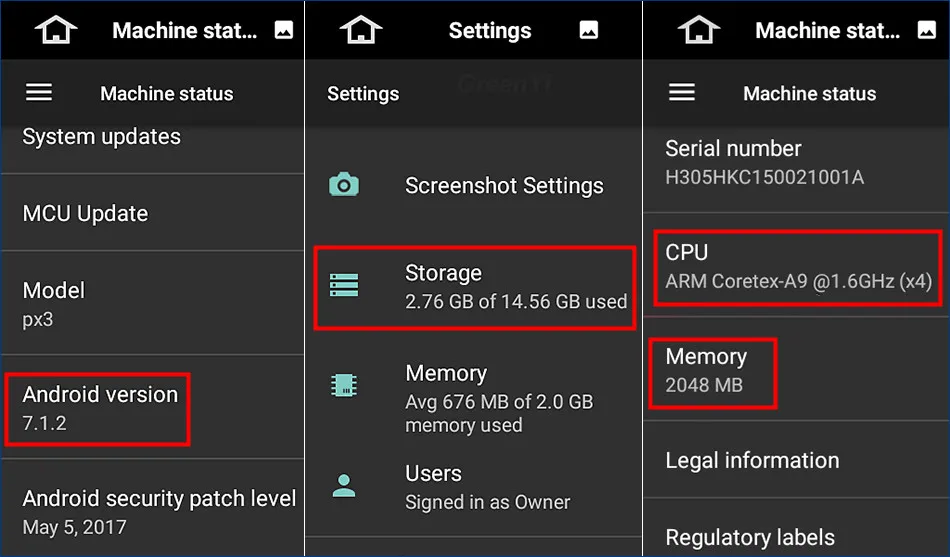The width and height of the screenshot is (950, 557).
Task: Tap the camera icon next to Screenshot Settings
Action: (344, 185)
